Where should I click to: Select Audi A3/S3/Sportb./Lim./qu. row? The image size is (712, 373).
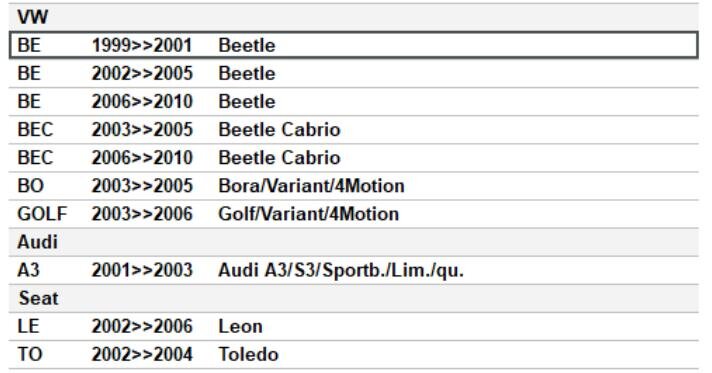point(354,271)
